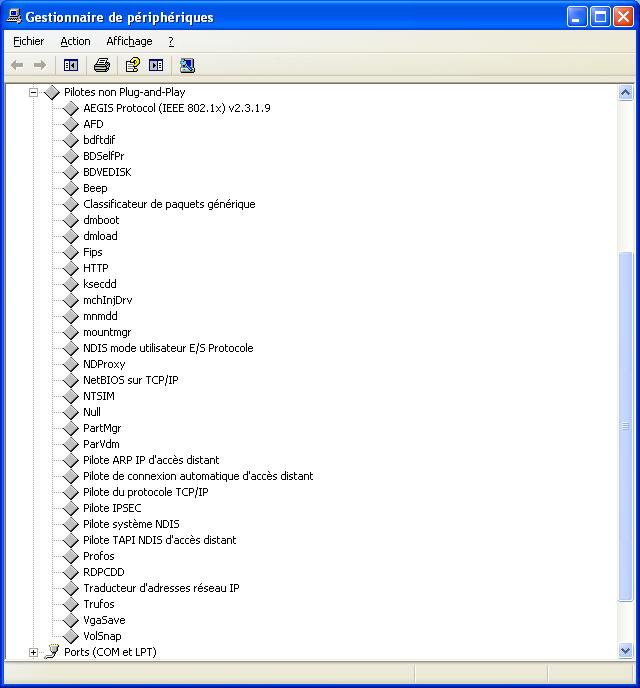This screenshot has height=688, width=640.
Task: Close the Gestionnaire de périphériques window
Action: click(x=623, y=17)
